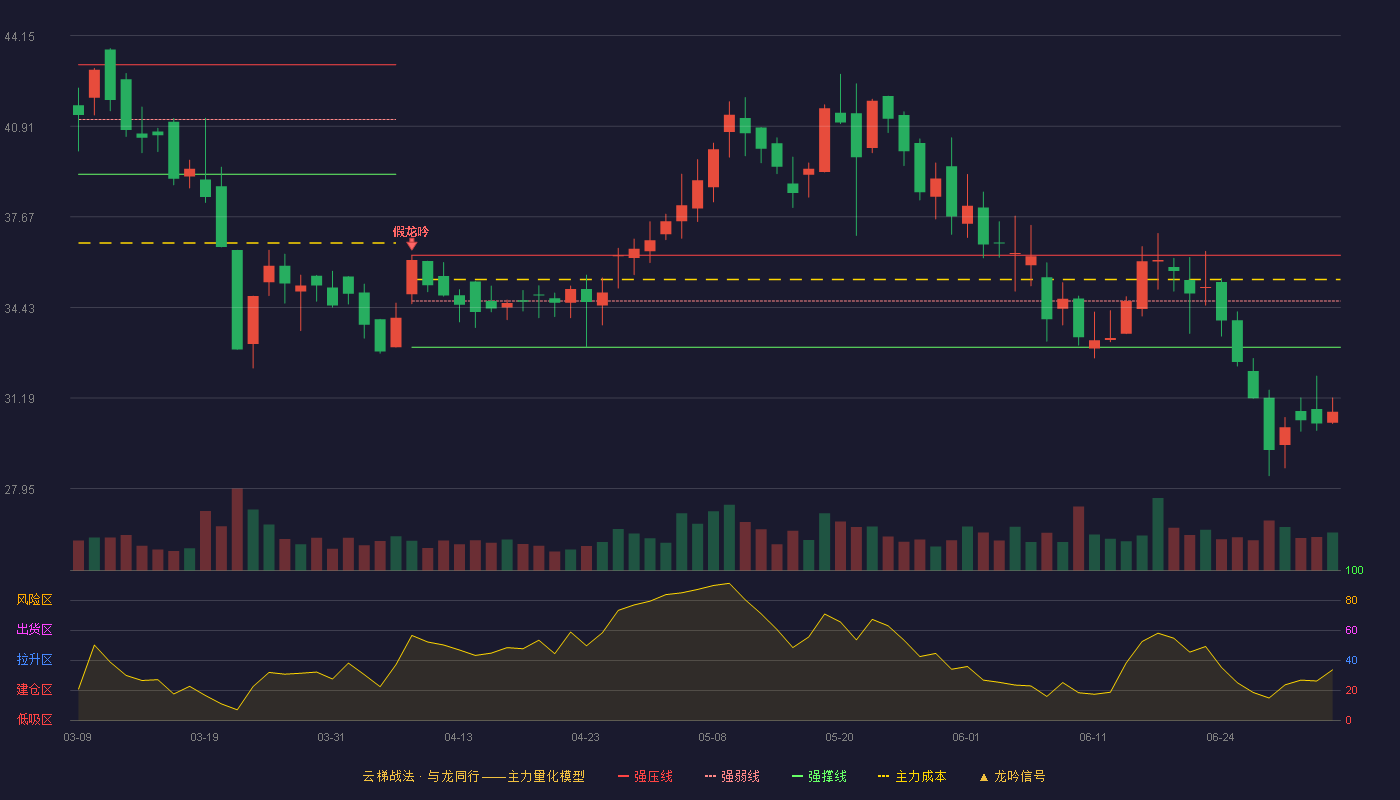Click the 34.43 price axis label
Image resolution: width=1400 pixels, height=800 pixels.
click(x=19, y=309)
